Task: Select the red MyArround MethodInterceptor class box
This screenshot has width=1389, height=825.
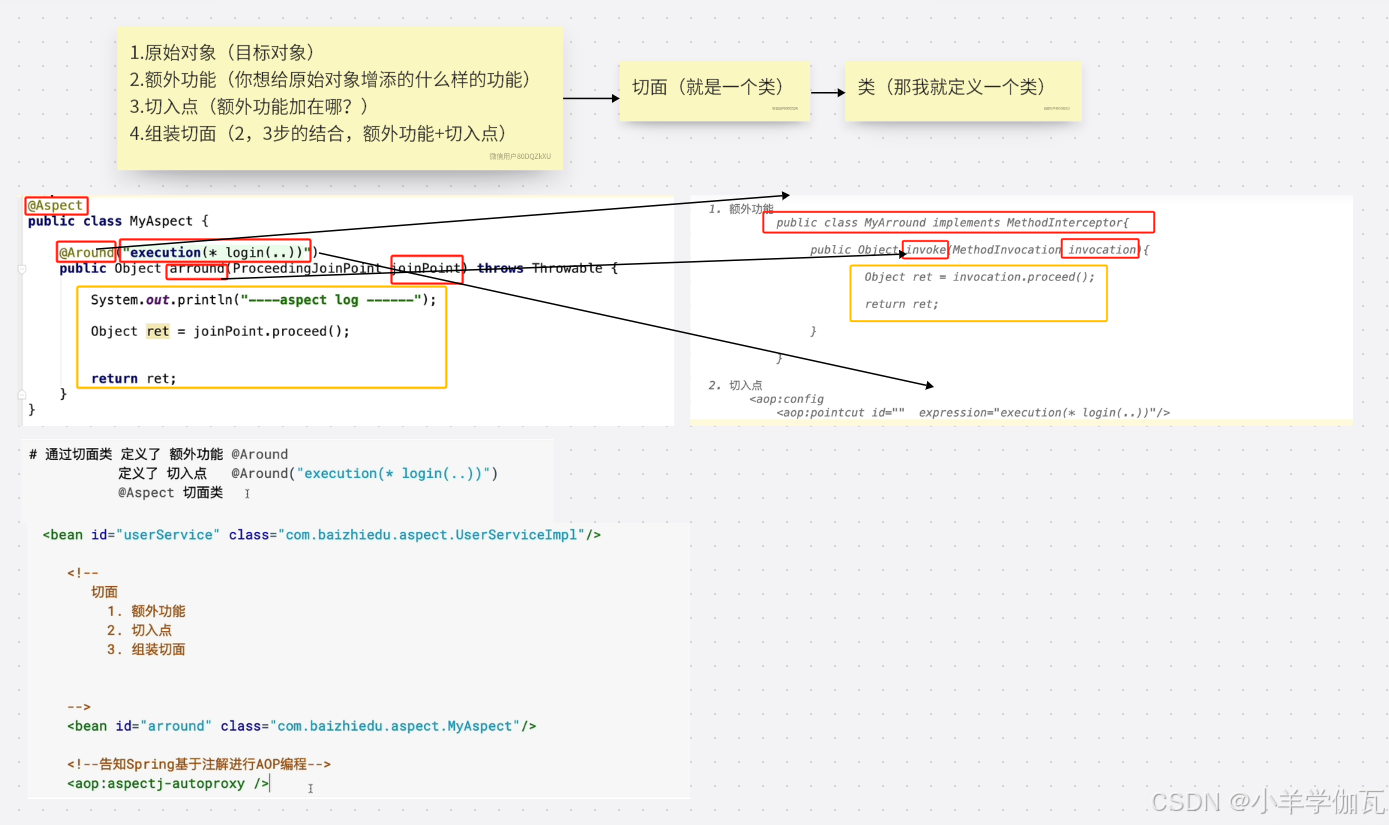Action: coord(959,222)
